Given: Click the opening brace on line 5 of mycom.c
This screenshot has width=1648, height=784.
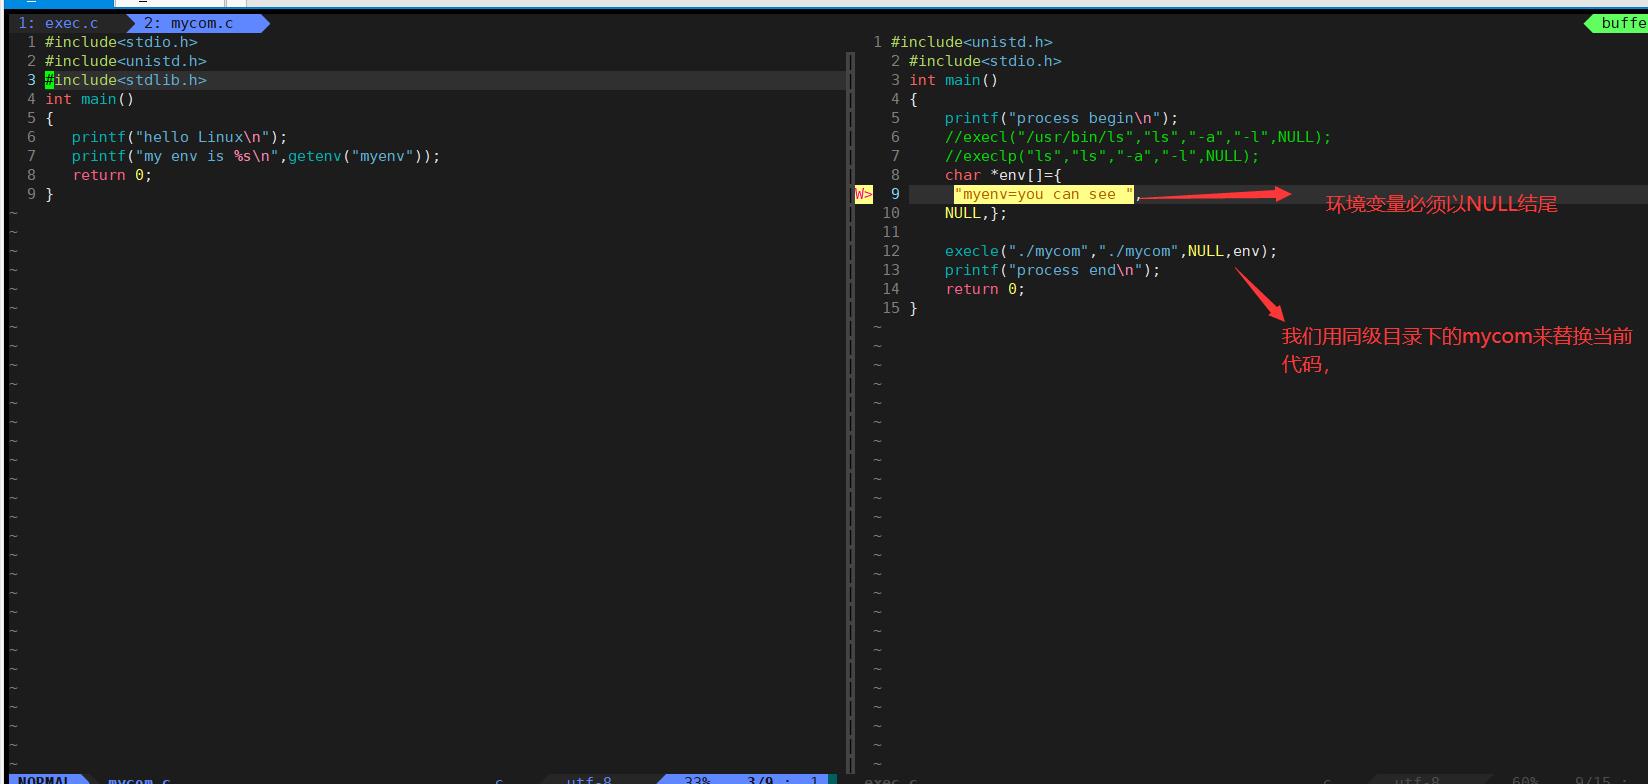Looking at the screenshot, I should pyautogui.click(x=49, y=118).
